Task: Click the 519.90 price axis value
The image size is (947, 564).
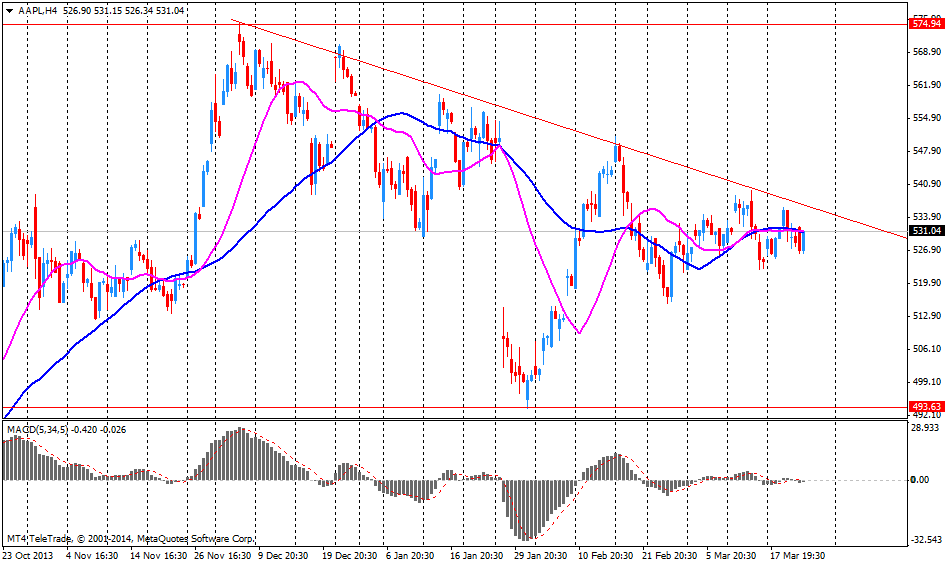Action: (x=927, y=283)
